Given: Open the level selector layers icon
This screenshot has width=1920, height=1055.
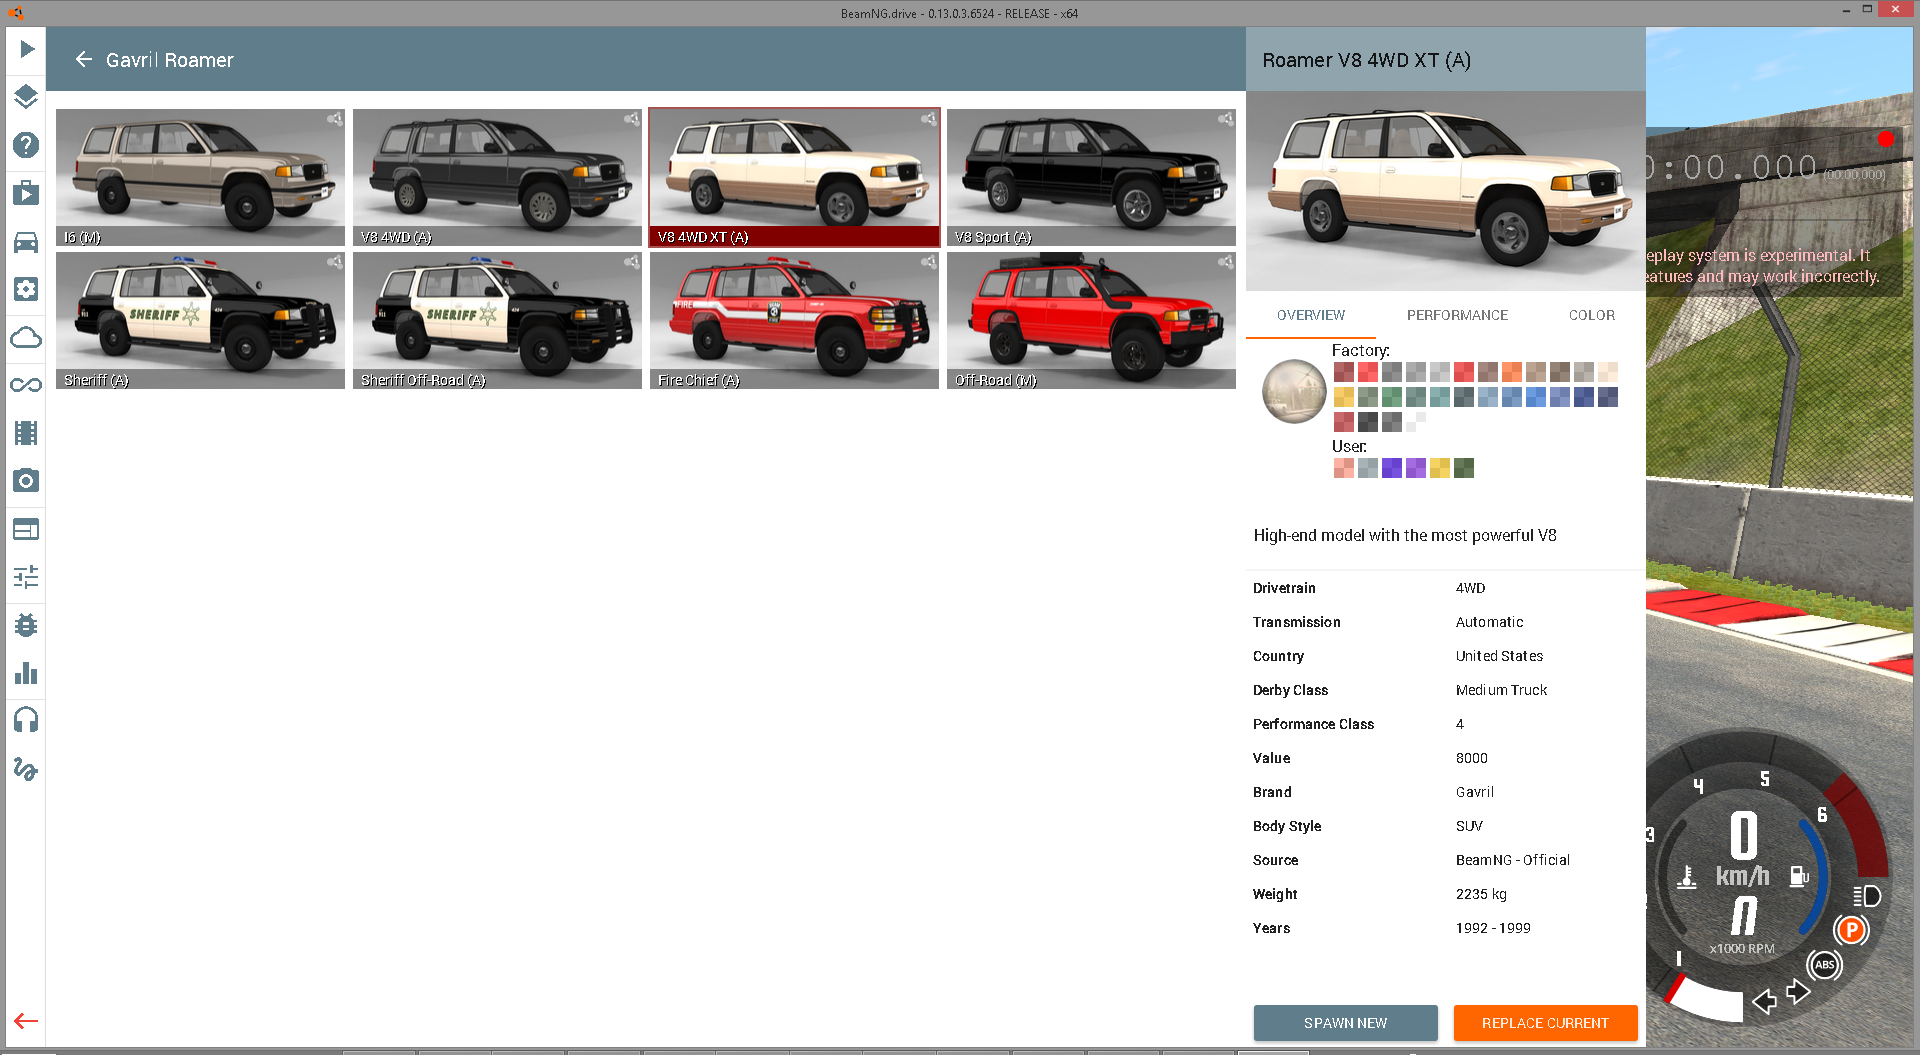Looking at the screenshot, I should point(26,97).
